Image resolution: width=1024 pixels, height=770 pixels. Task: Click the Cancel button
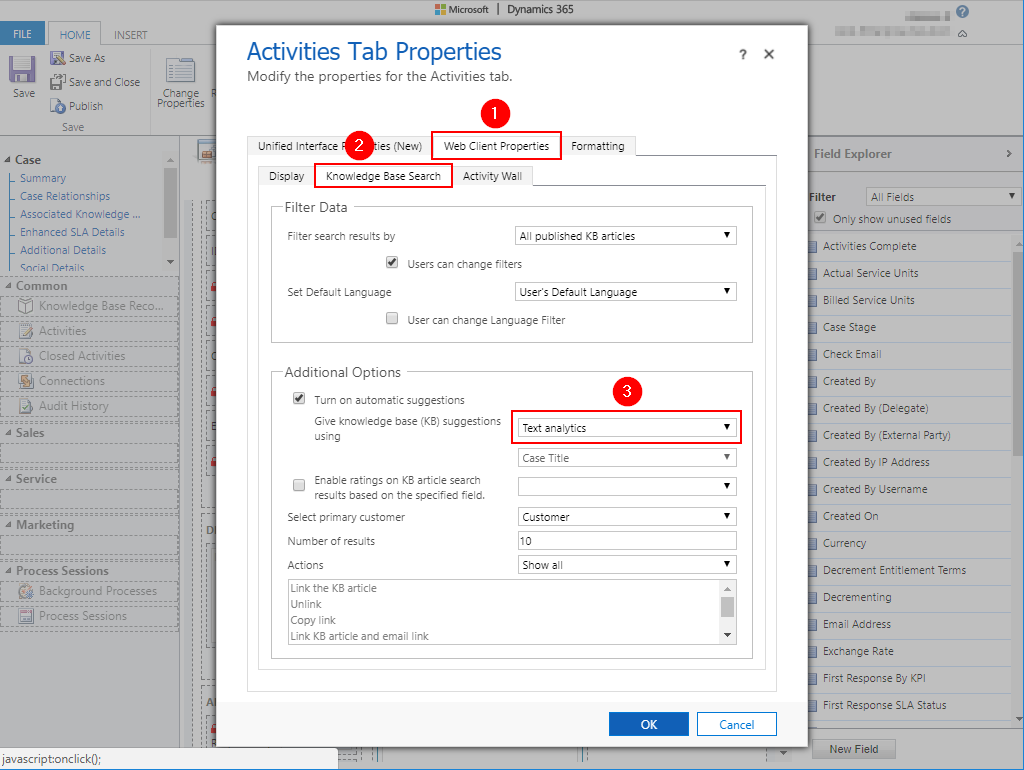(x=736, y=724)
